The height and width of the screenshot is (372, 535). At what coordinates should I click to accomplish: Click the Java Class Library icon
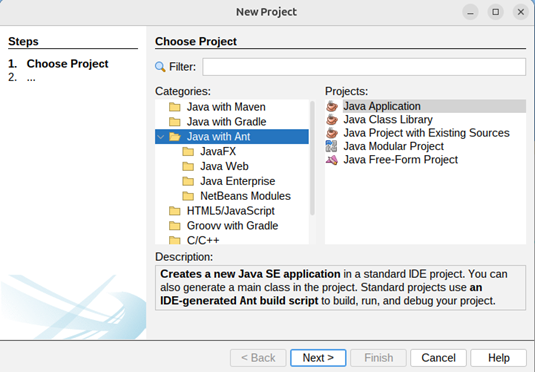(332, 119)
